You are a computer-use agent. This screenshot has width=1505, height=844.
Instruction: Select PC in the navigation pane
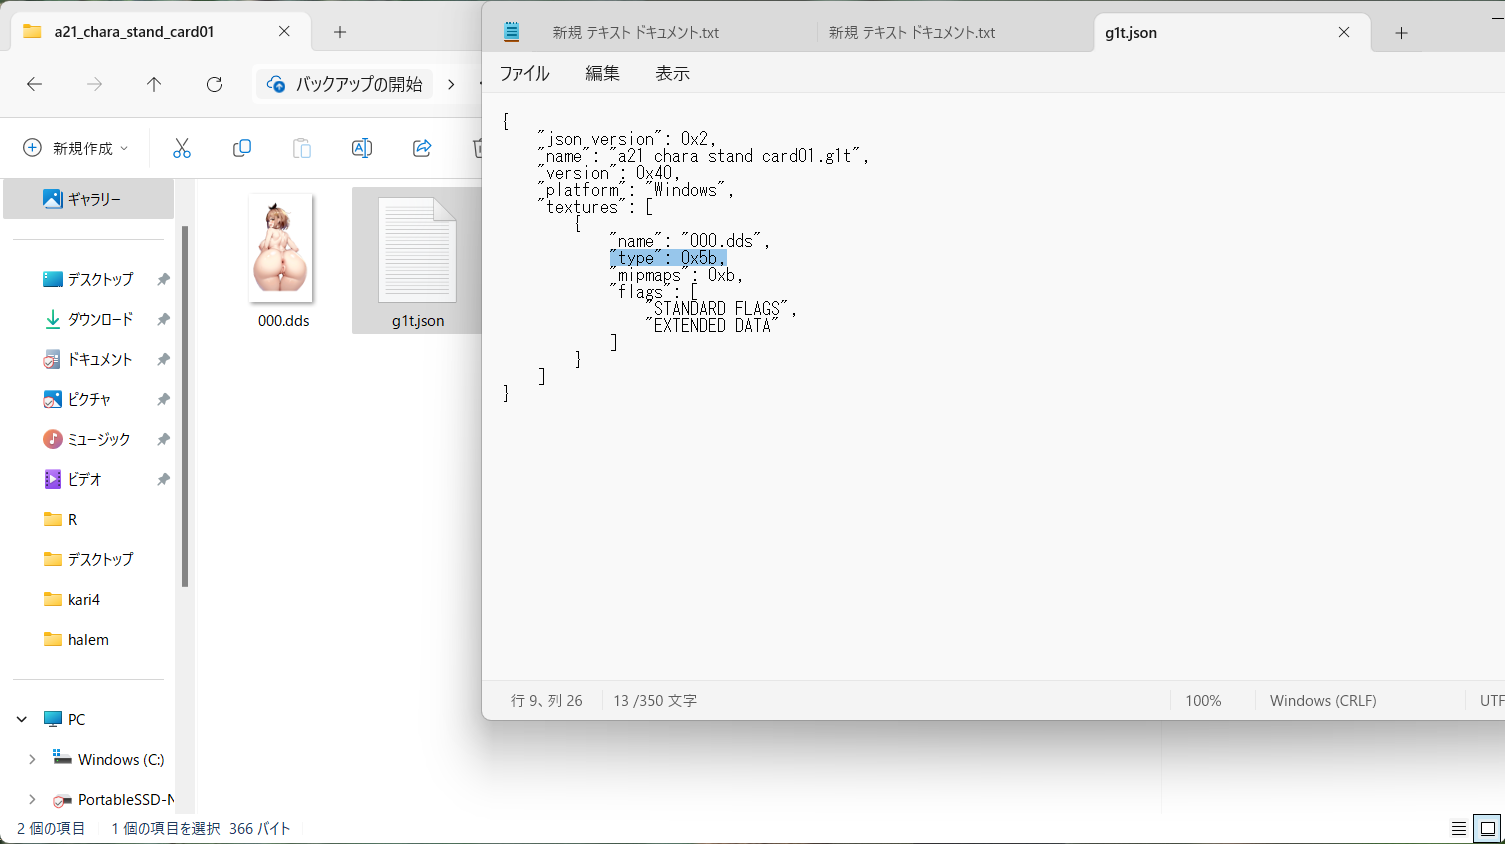(x=65, y=719)
